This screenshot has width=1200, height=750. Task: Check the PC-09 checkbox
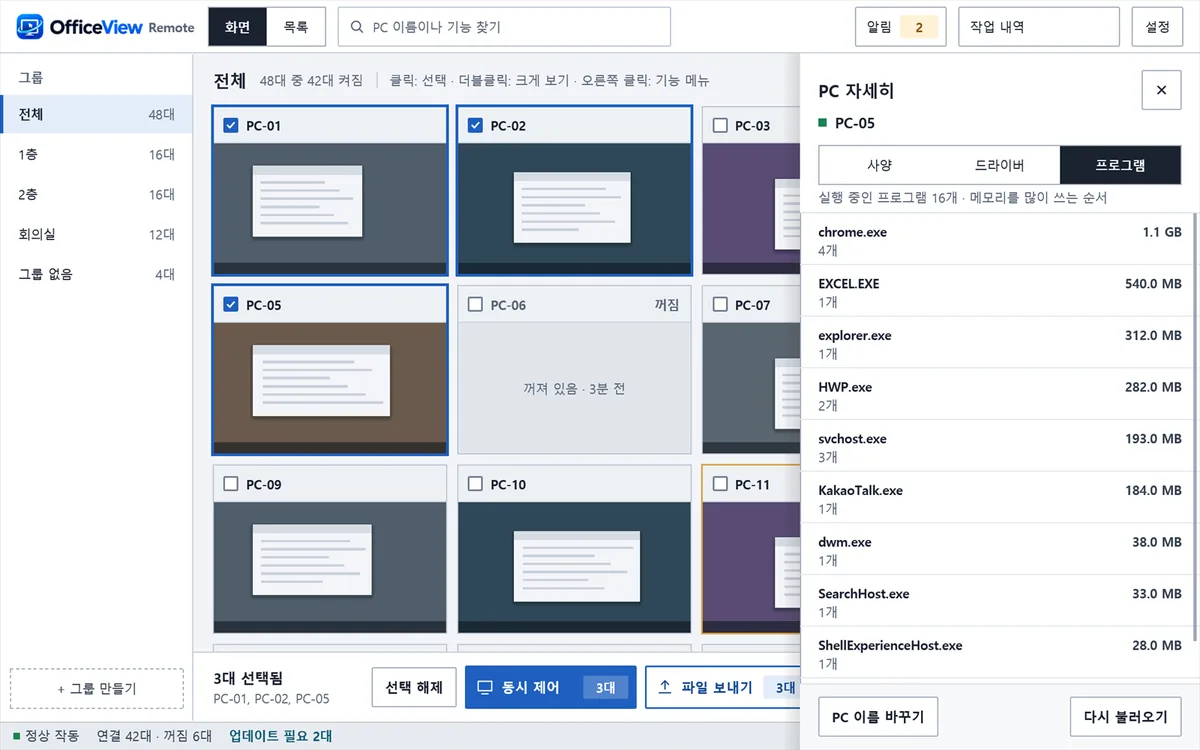231,484
